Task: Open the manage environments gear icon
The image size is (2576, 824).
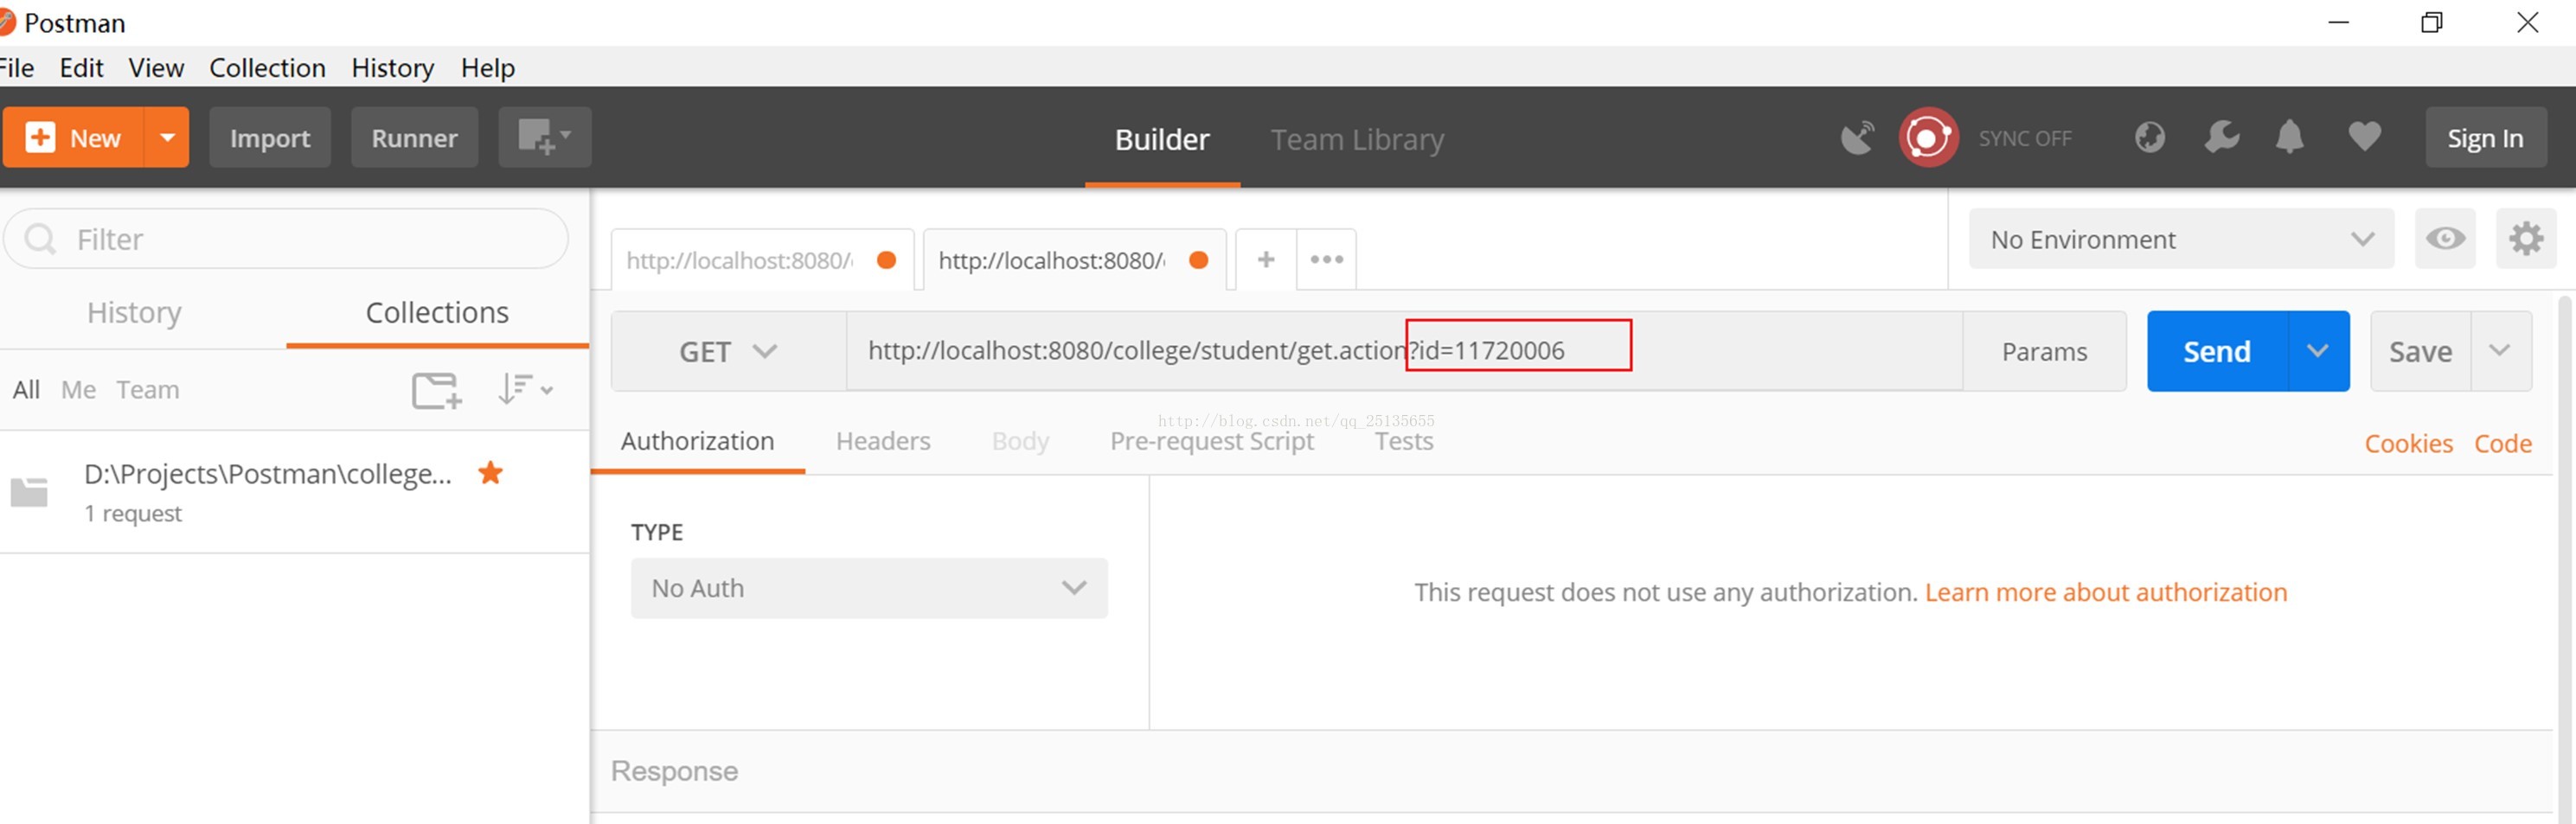Action: [2526, 239]
